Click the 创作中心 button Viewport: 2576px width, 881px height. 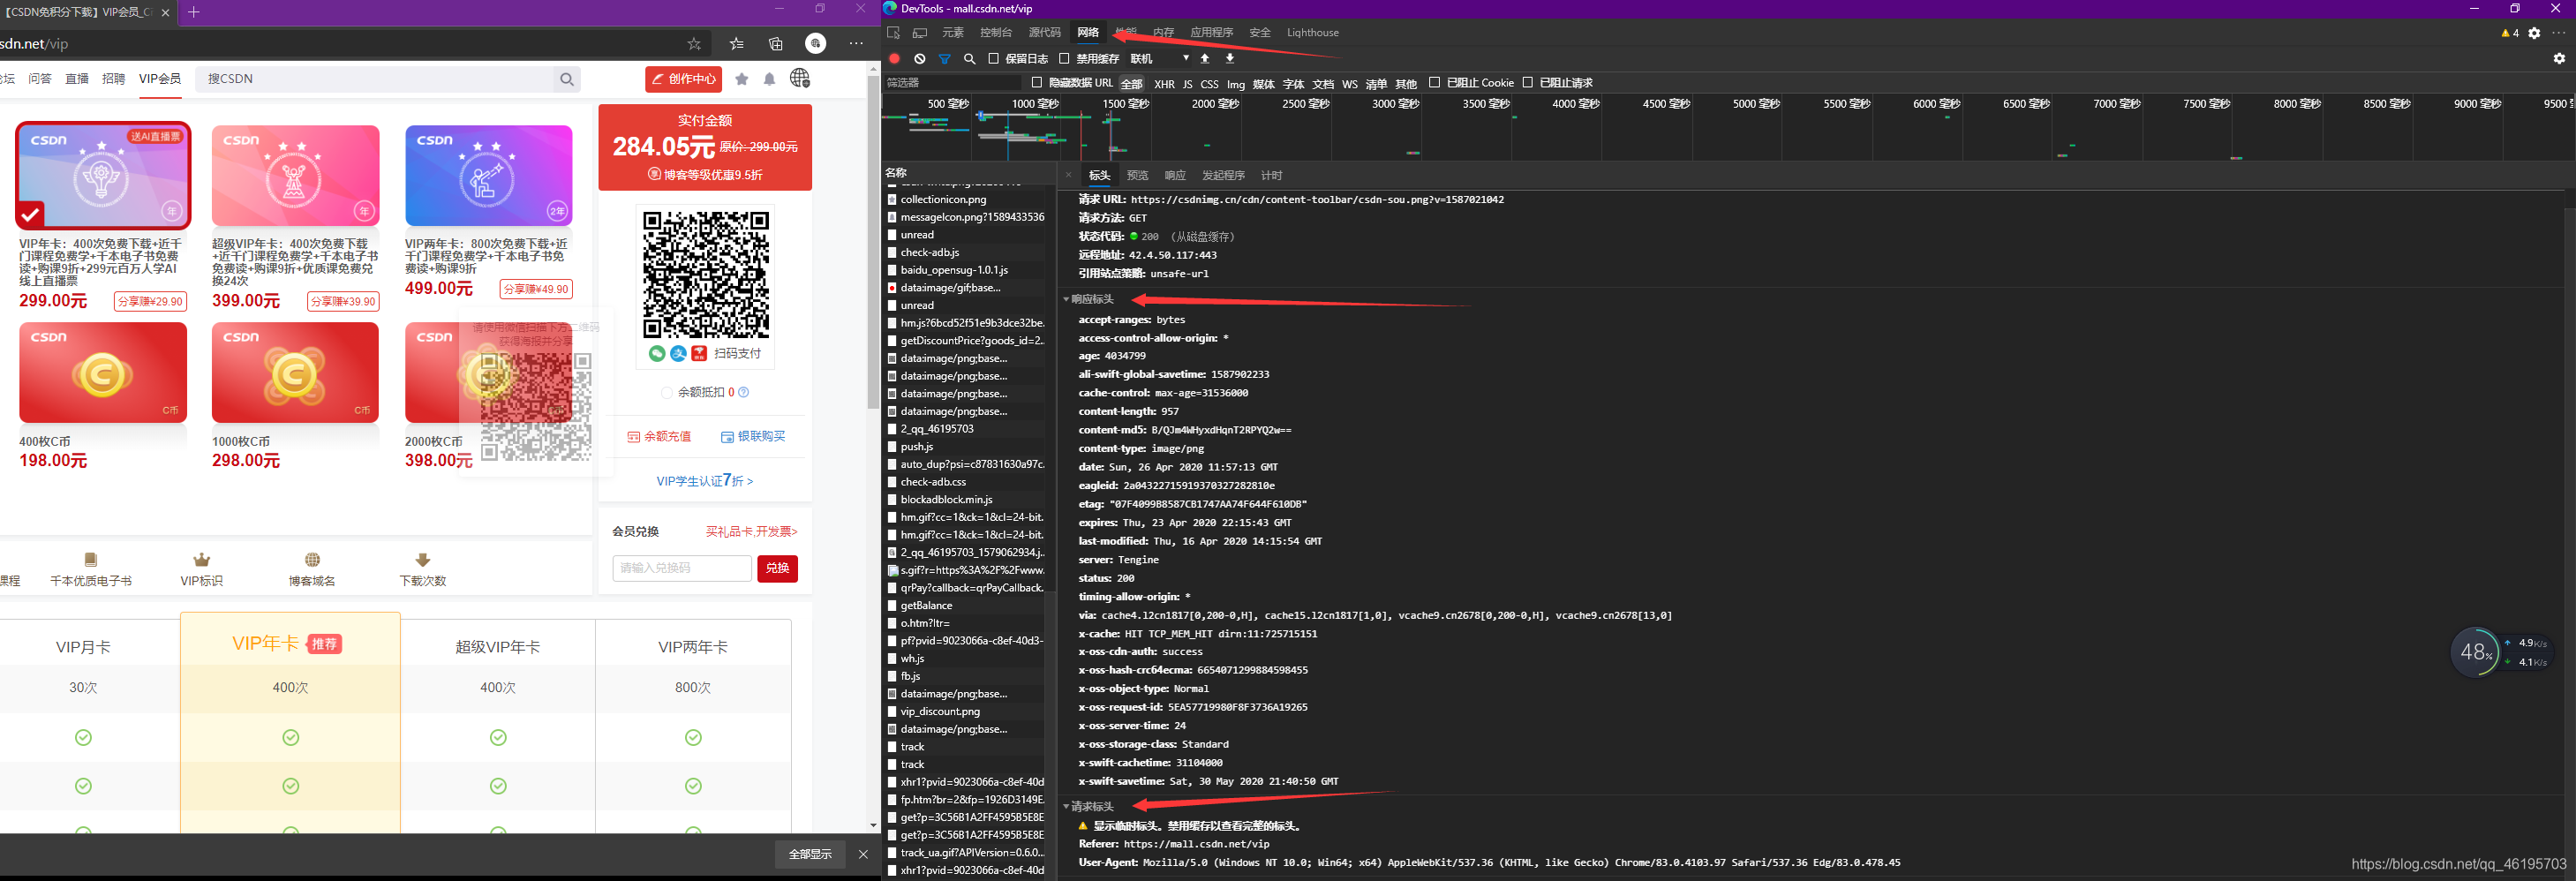684,79
